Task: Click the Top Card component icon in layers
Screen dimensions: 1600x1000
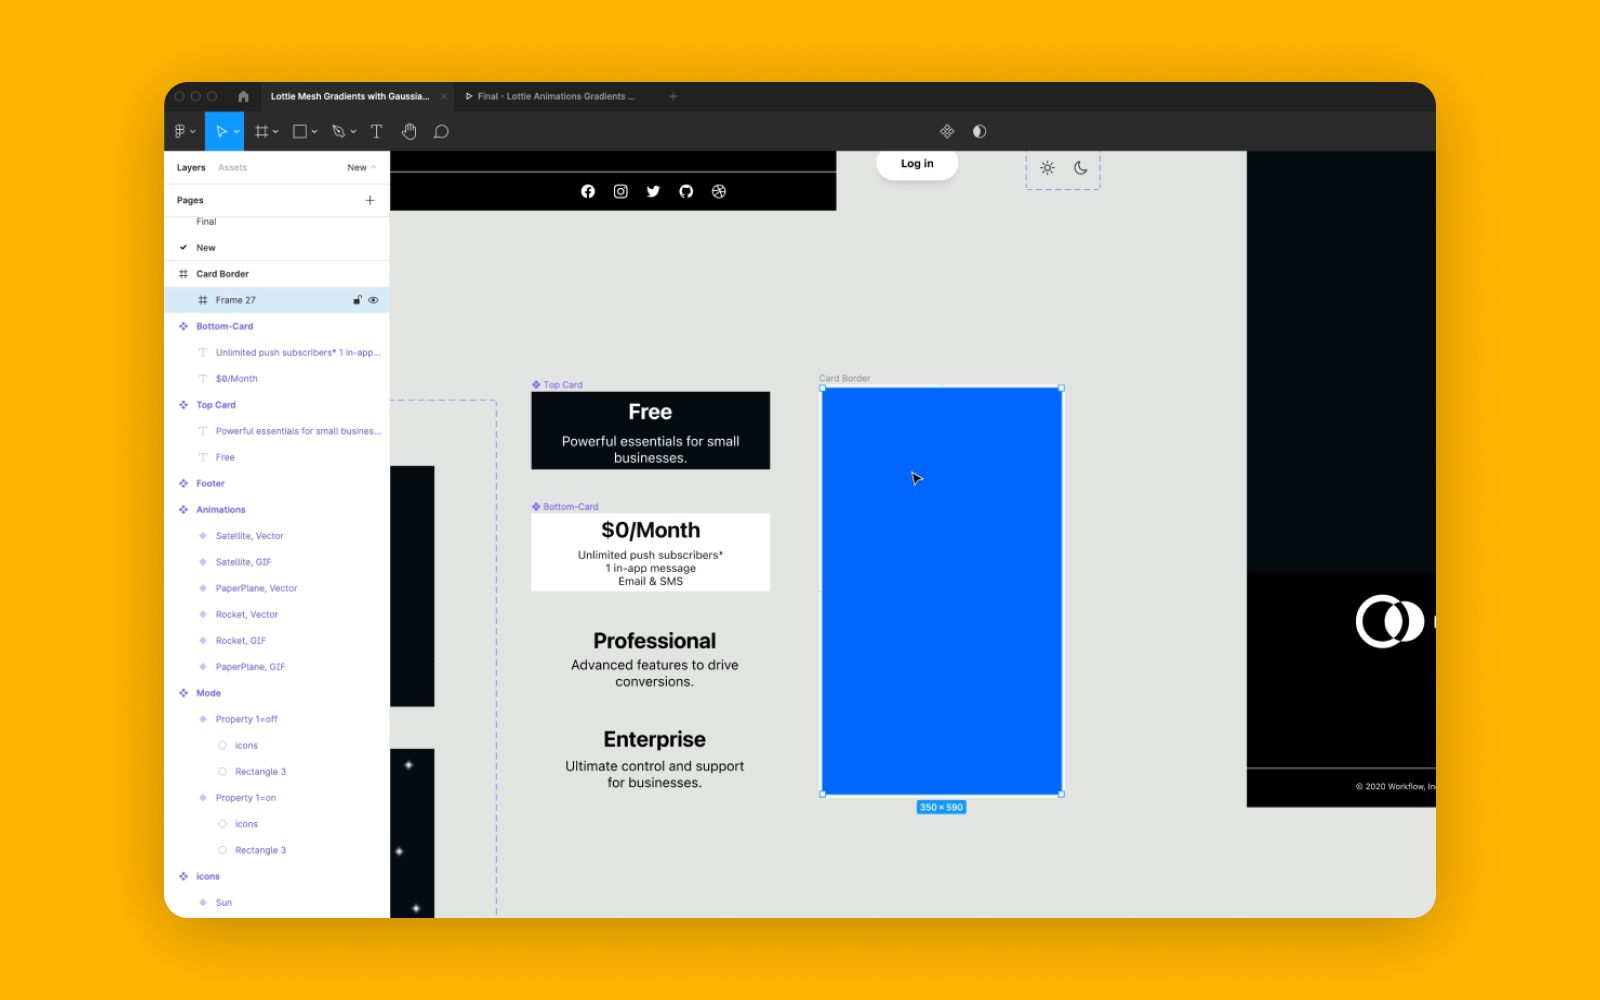Action: (x=183, y=405)
